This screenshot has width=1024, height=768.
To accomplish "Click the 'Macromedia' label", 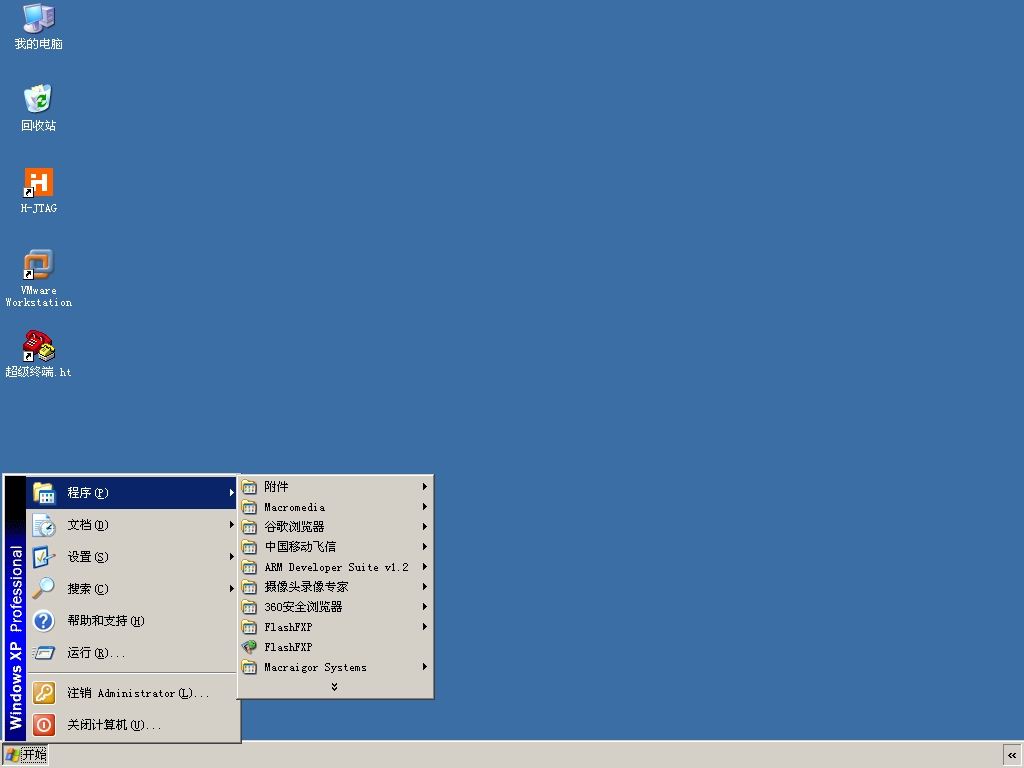I will coord(294,507).
